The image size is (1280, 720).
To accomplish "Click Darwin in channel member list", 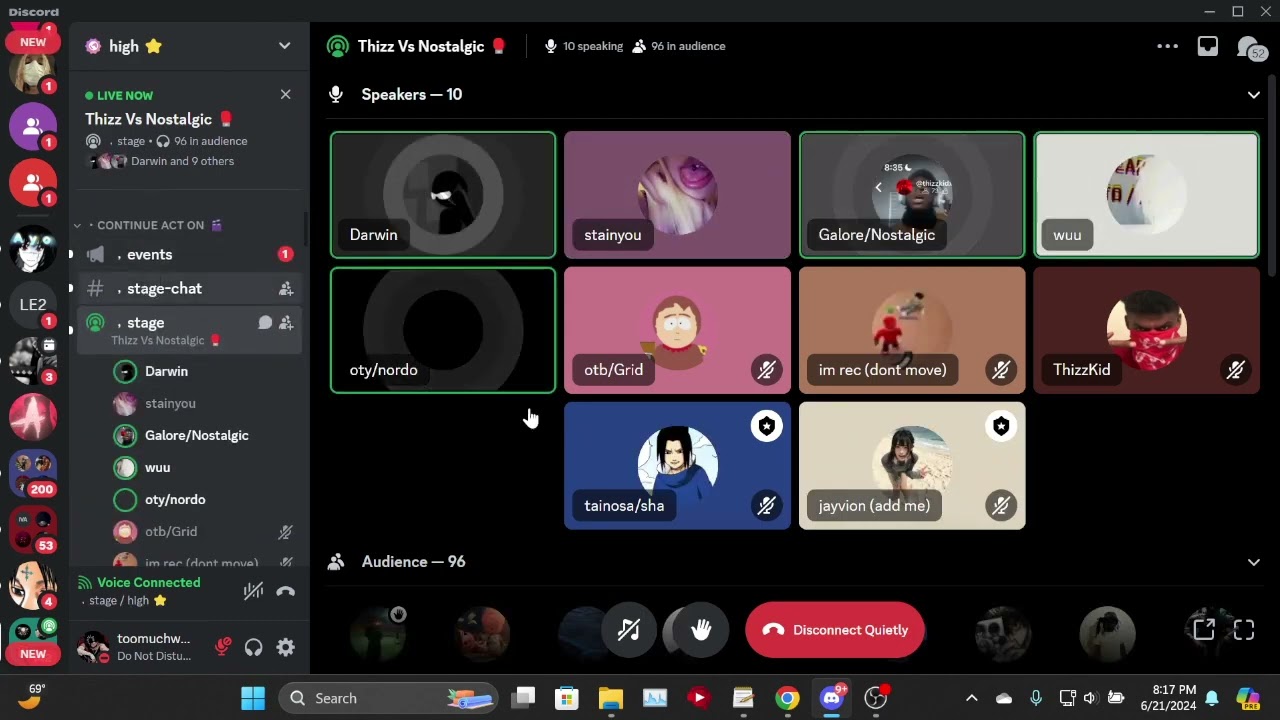I will pyautogui.click(x=205, y=371).
